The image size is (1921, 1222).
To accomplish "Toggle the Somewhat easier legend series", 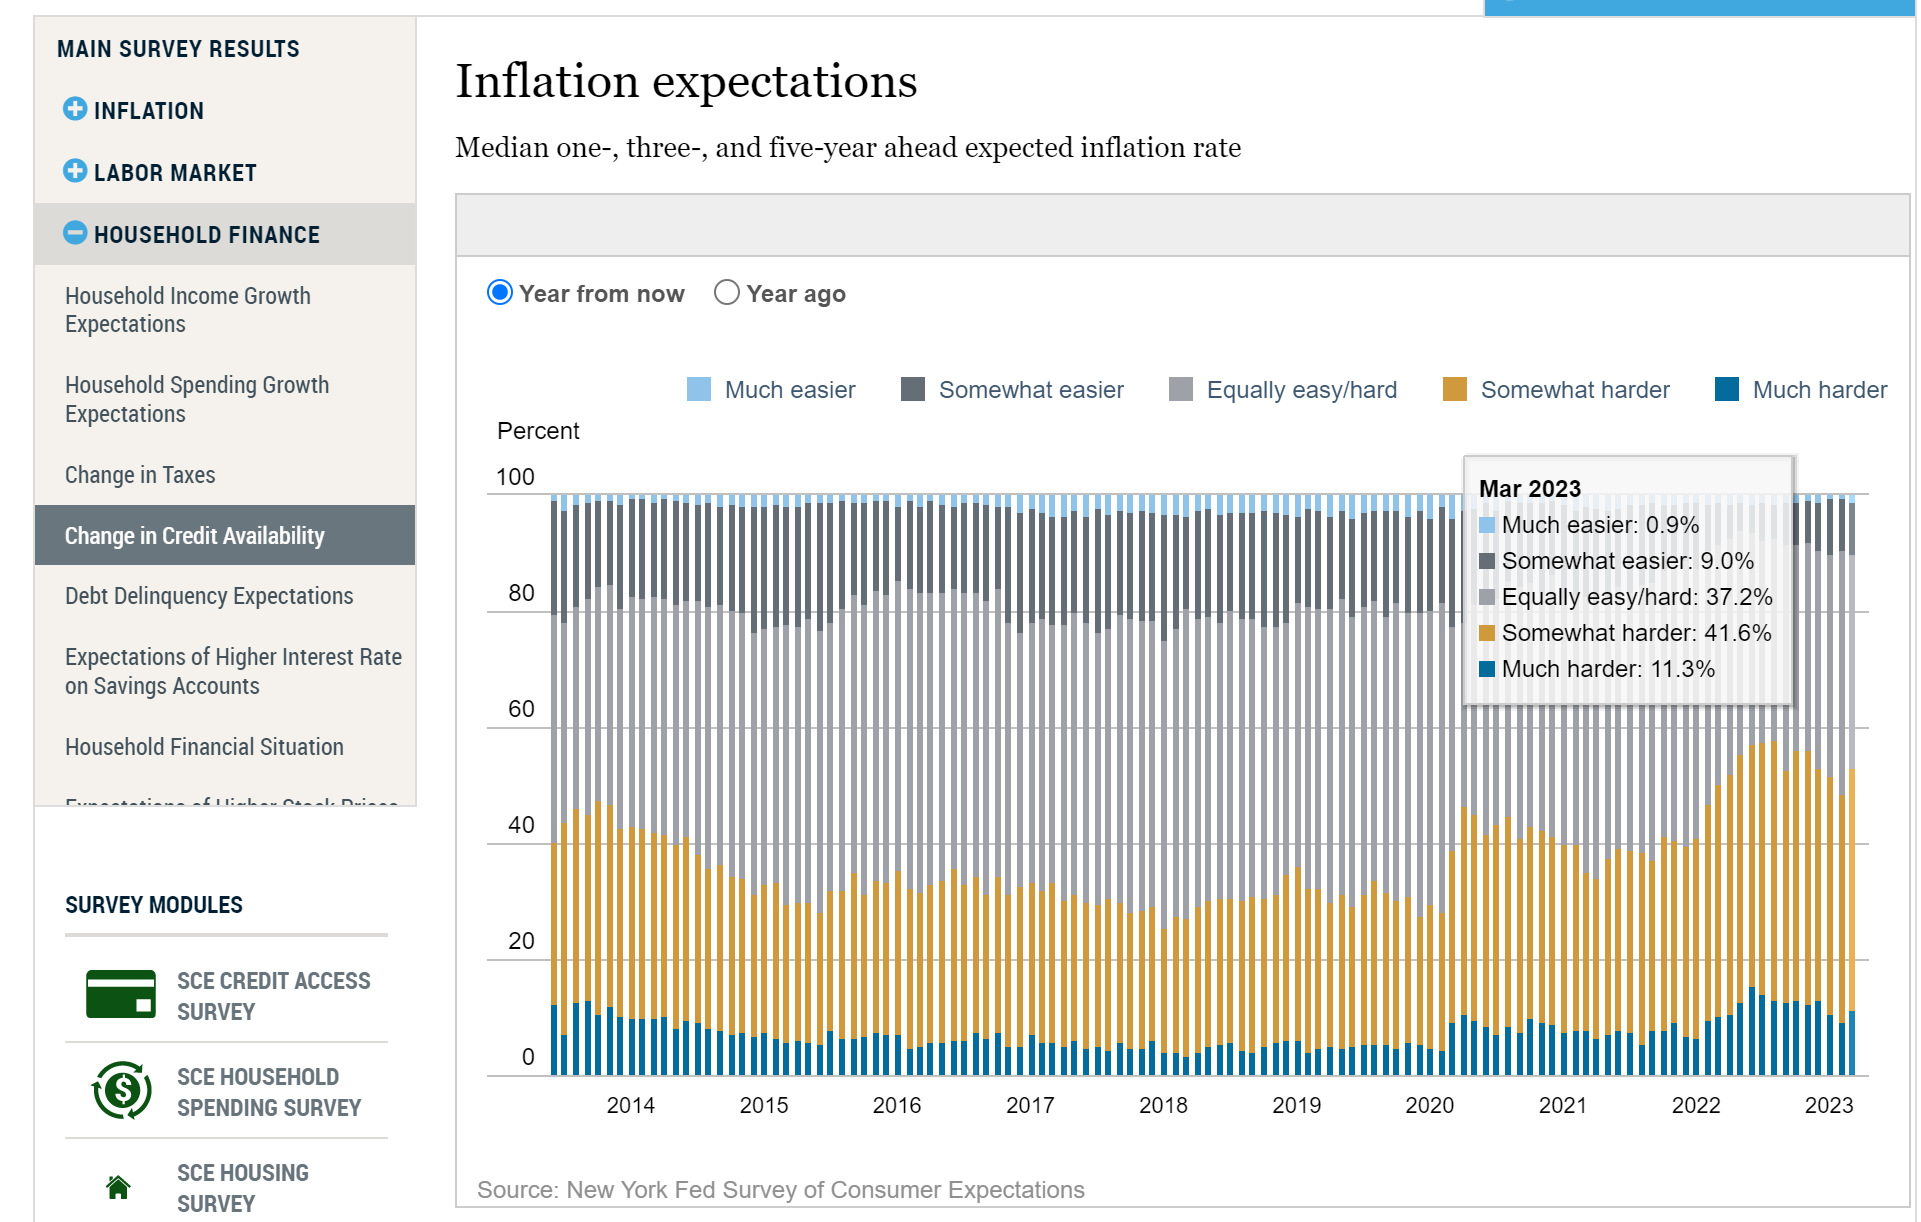I will (913, 389).
